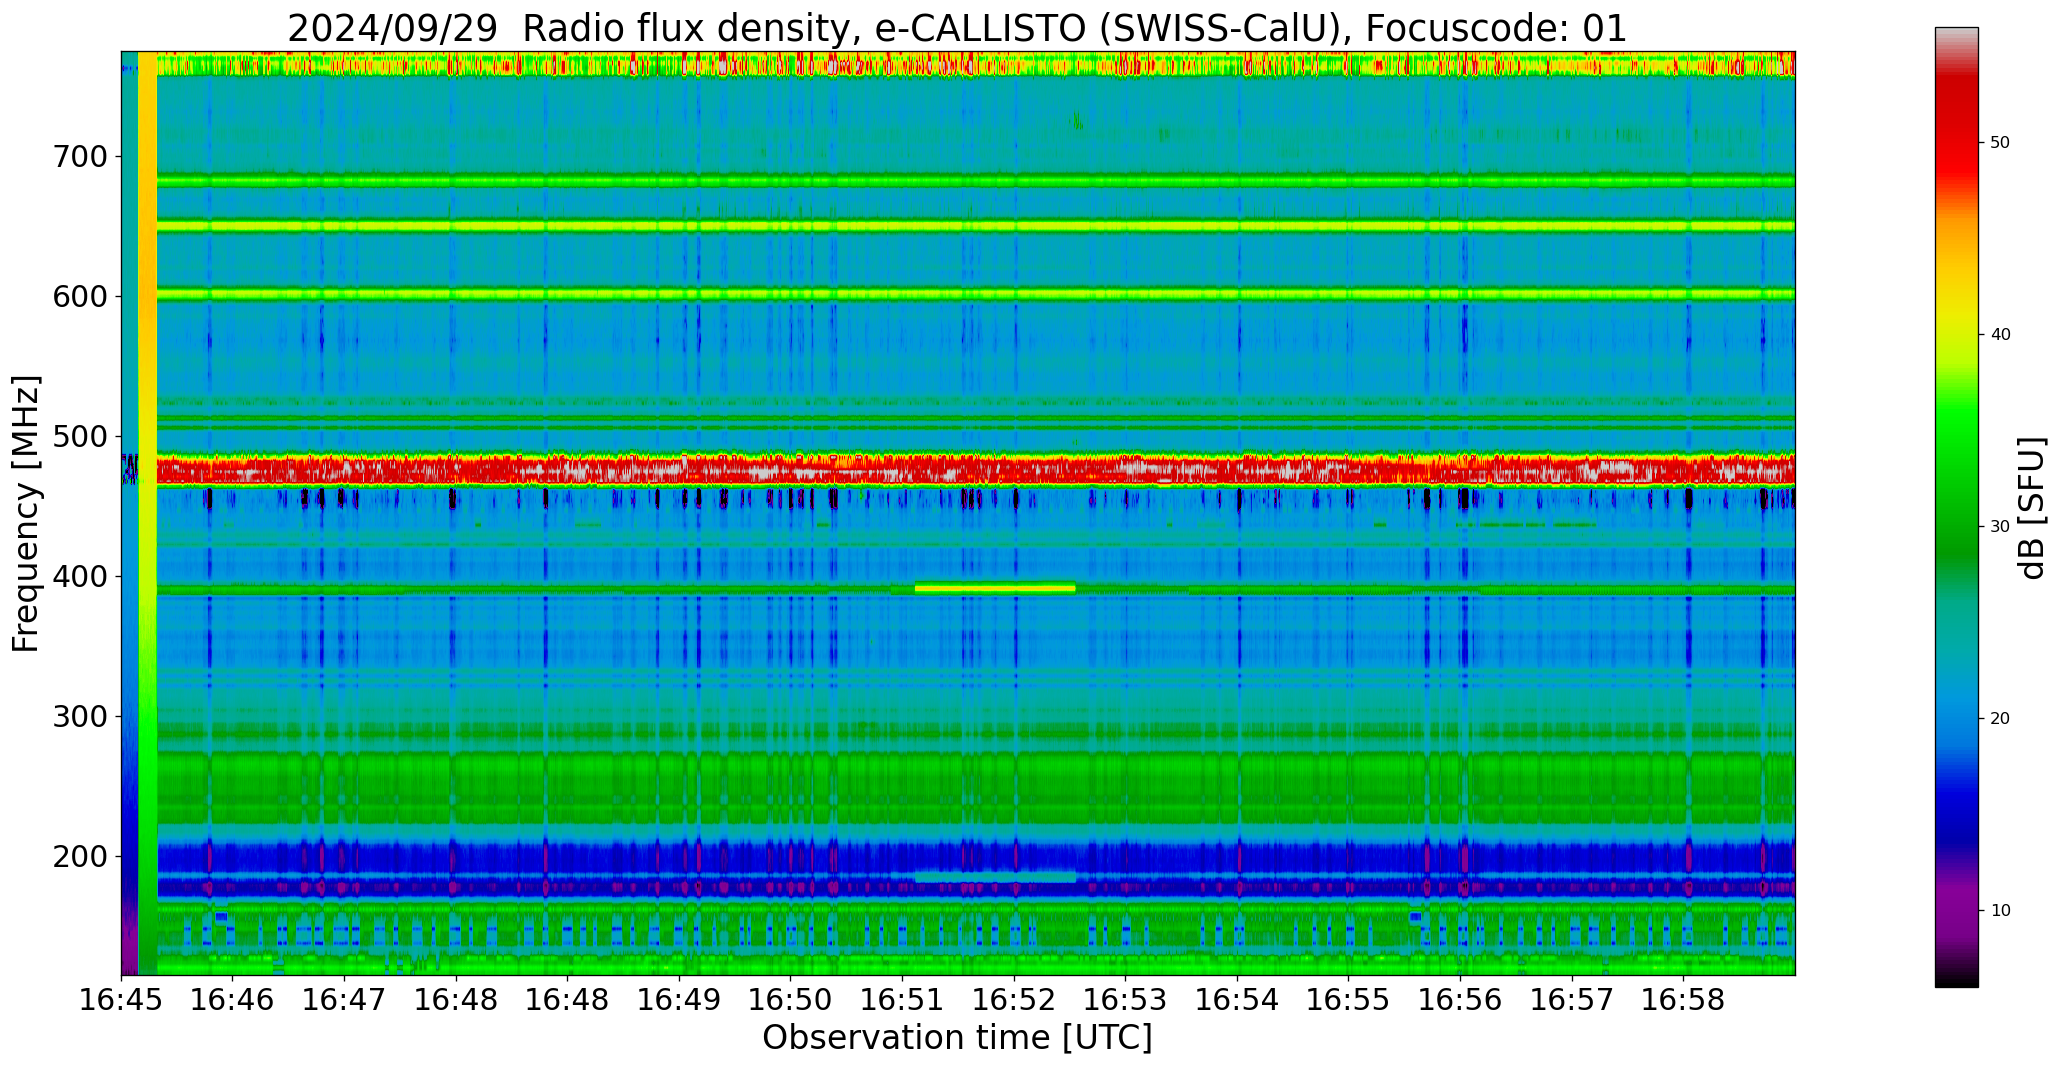Screen dimensions: 2062x1067
Task: Click the 16:53 time tick label
Action: point(1126,1000)
